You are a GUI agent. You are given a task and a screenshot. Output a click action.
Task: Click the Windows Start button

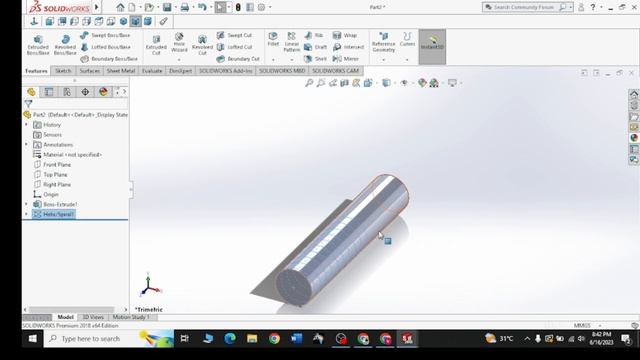pos(33,338)
